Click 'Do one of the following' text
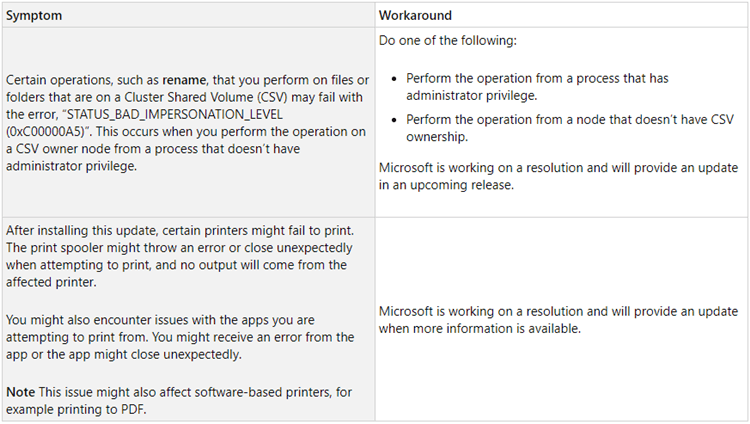Screen dimensions: 750x424 [448, 40]
